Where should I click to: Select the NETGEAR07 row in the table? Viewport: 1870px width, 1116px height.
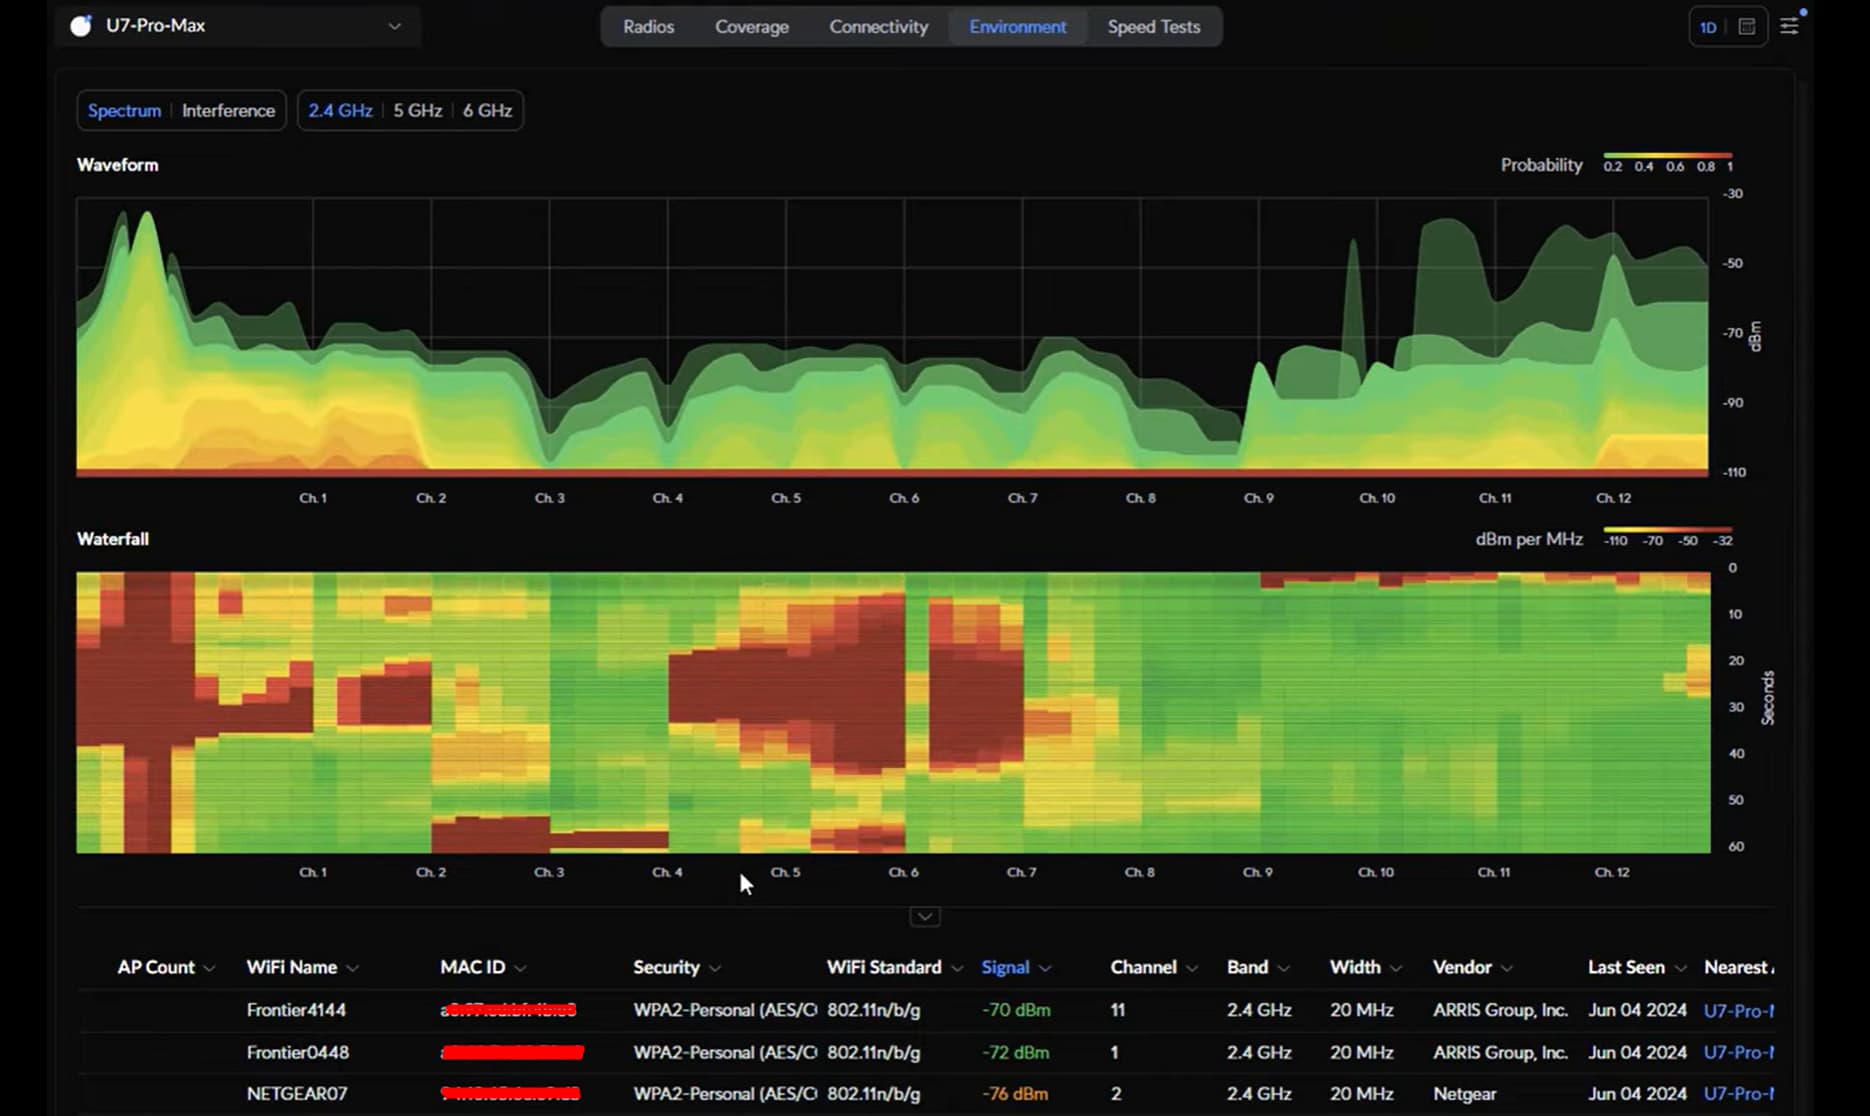(297, 1093)
